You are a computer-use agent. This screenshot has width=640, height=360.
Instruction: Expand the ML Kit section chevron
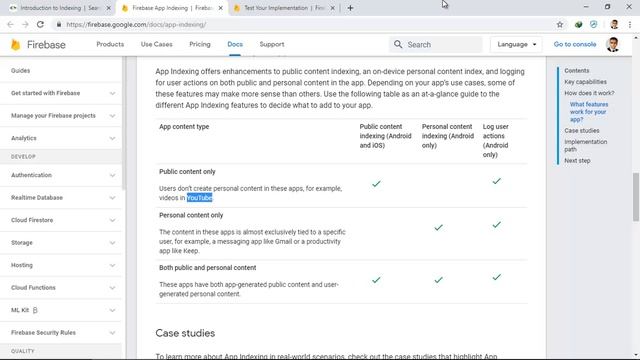pos(112,310)
